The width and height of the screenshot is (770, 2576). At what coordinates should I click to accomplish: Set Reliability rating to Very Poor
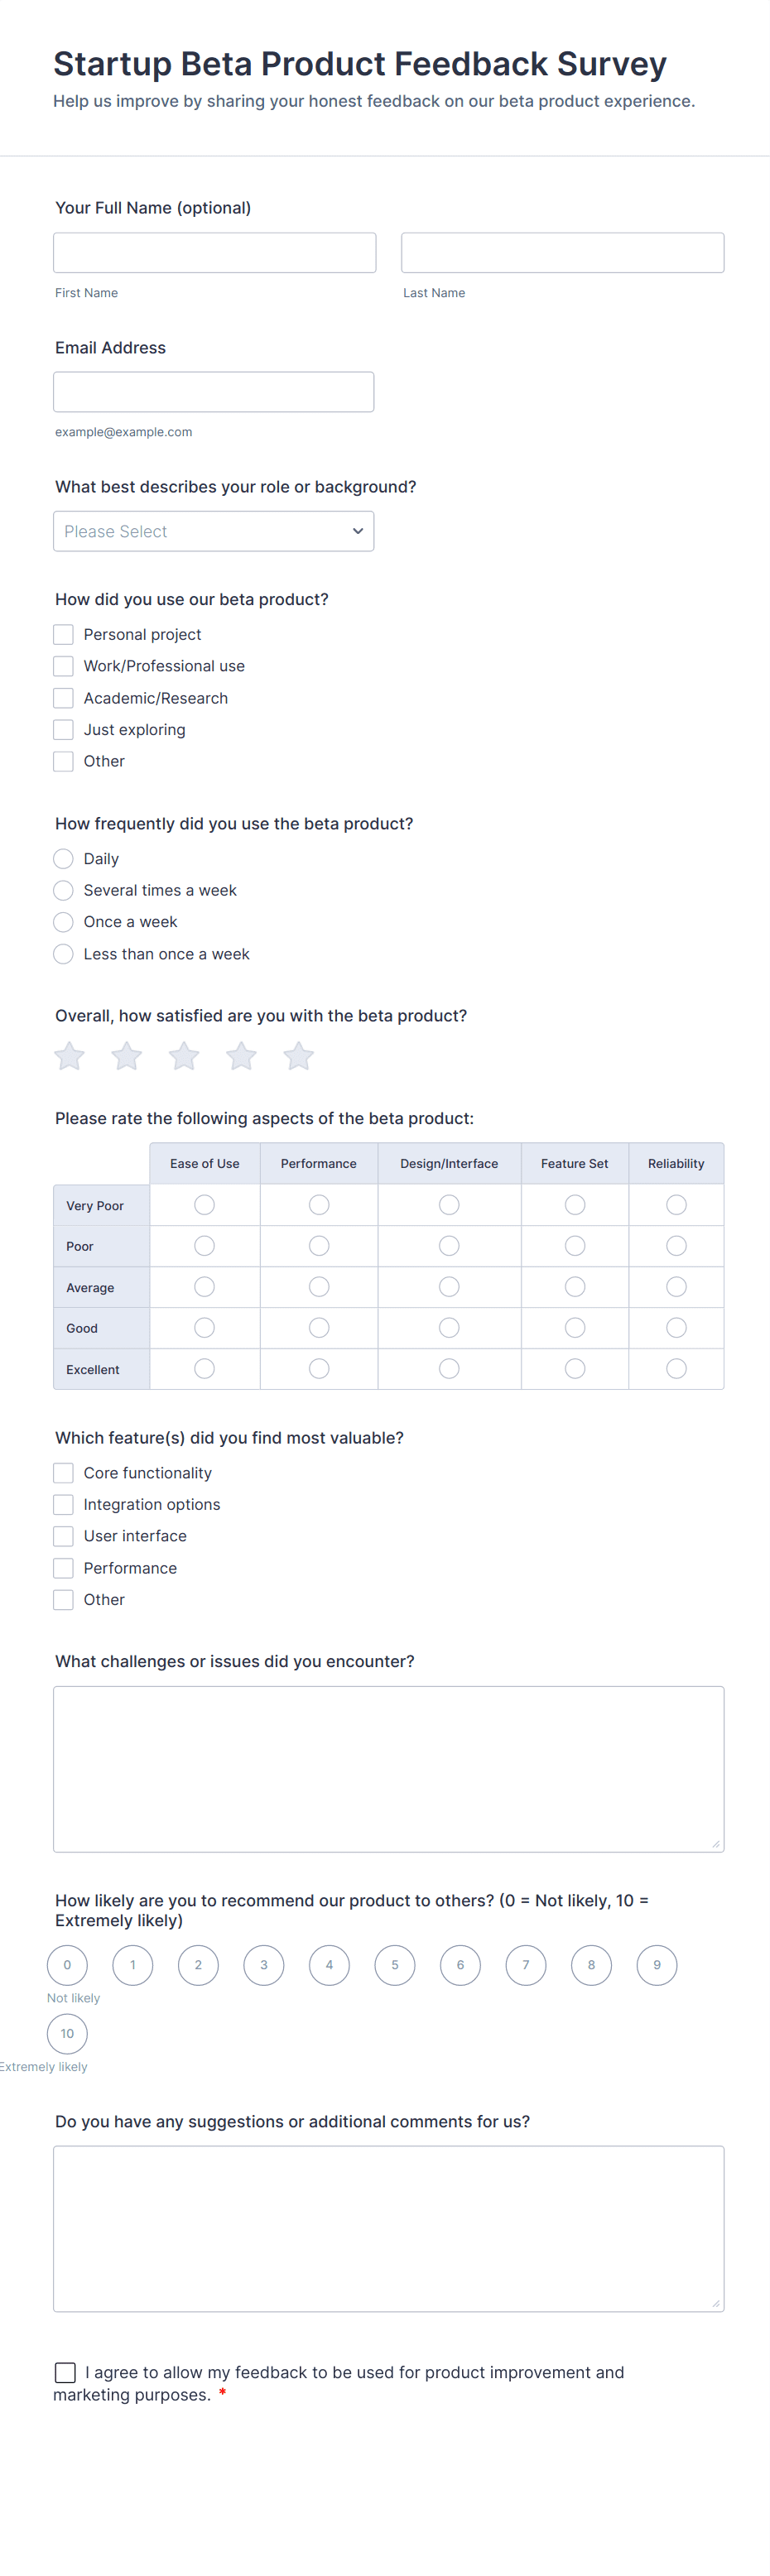pos(676,1205)
